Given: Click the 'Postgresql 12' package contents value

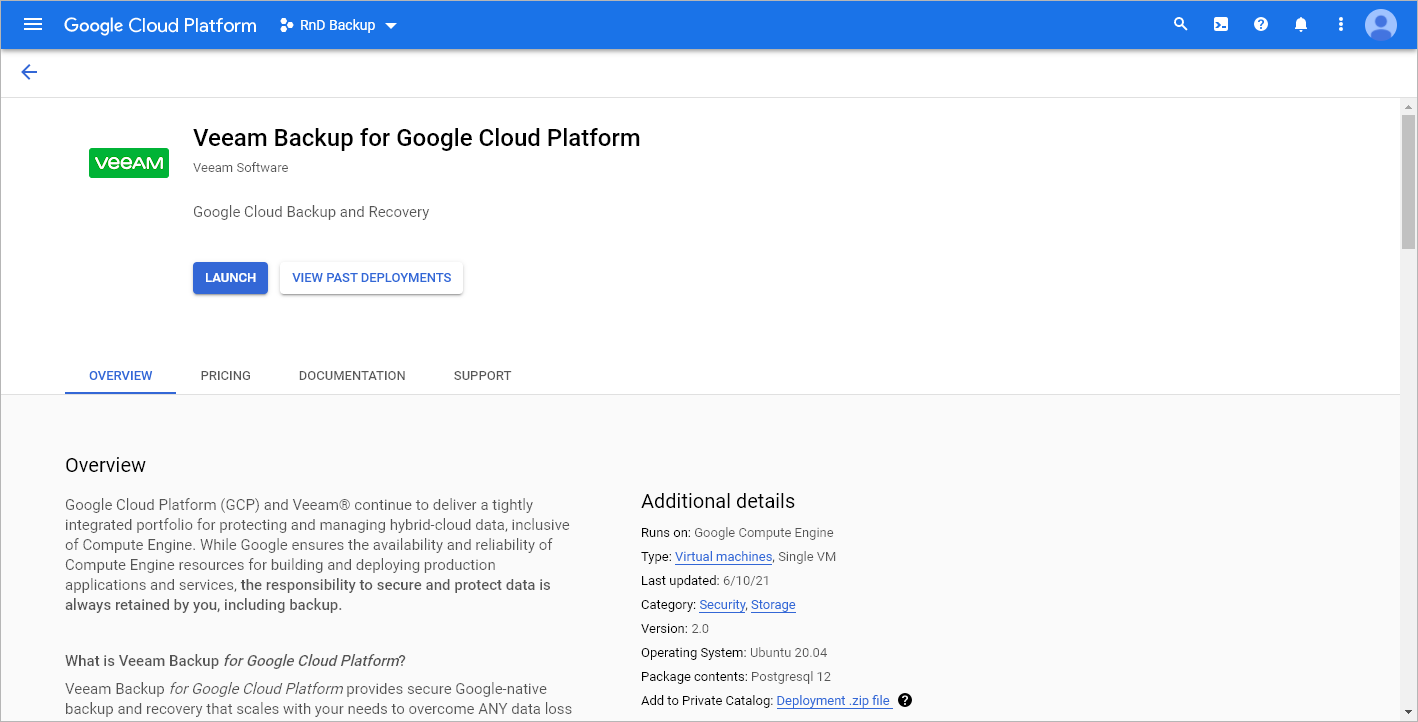Looking at the screenshot, I should (791, 677).
